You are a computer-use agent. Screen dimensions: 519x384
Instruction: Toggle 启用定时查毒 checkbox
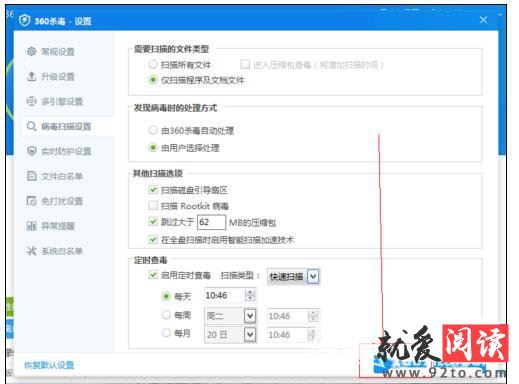(x=153, y=275)
